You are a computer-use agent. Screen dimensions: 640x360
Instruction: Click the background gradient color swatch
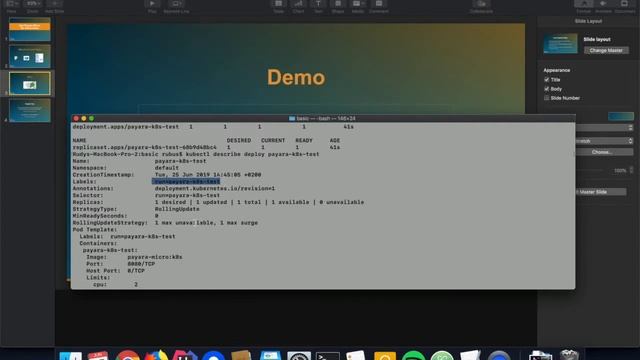621,116
